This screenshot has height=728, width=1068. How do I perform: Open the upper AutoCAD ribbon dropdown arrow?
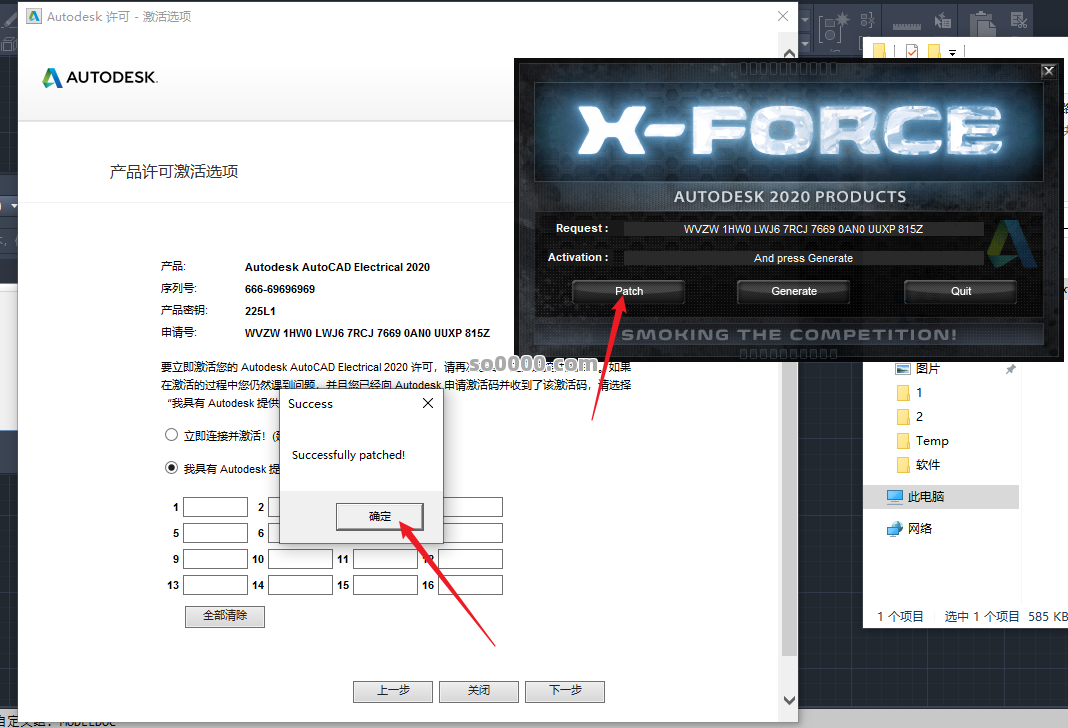[804, 20]
